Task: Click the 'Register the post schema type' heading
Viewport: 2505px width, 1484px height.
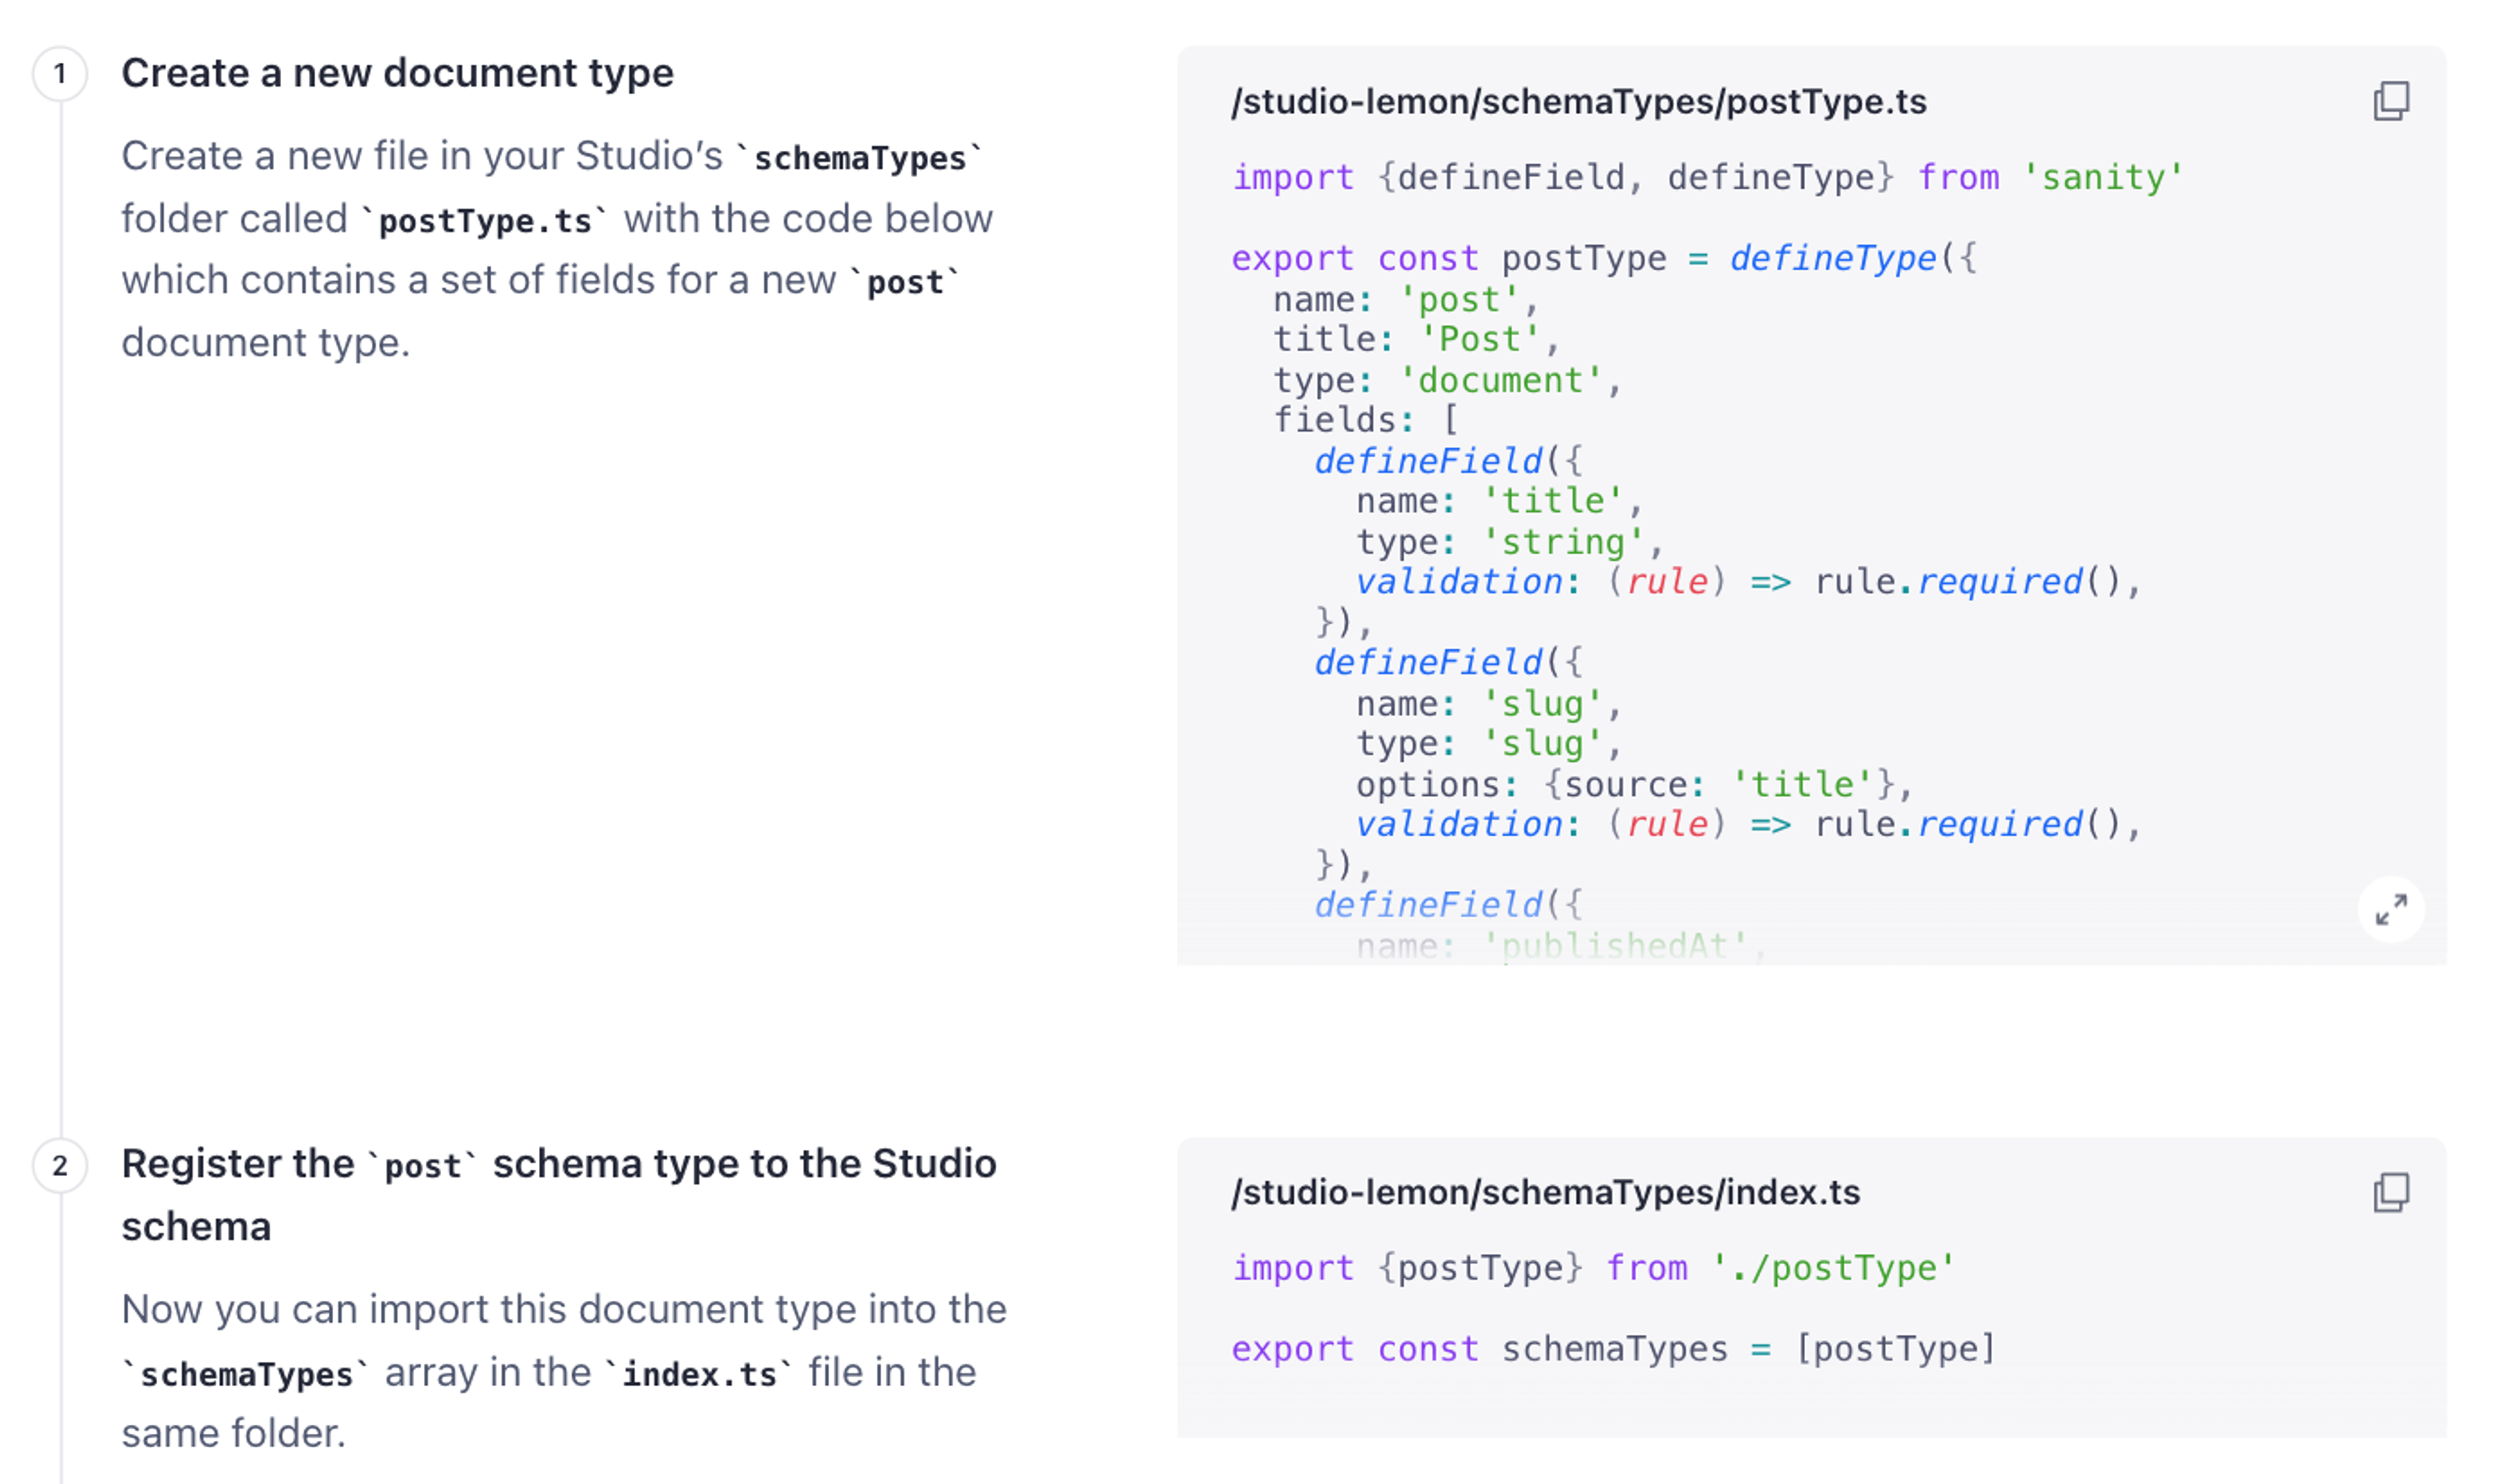Action: click(x=559, y=1194)
